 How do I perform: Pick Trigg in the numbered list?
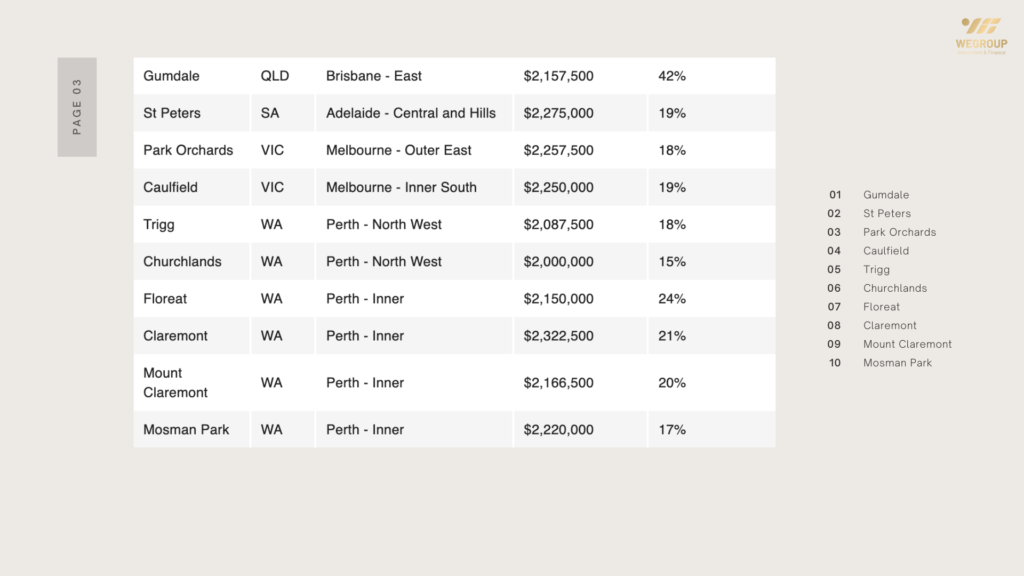pyautogui.click(x=876, y=270)
